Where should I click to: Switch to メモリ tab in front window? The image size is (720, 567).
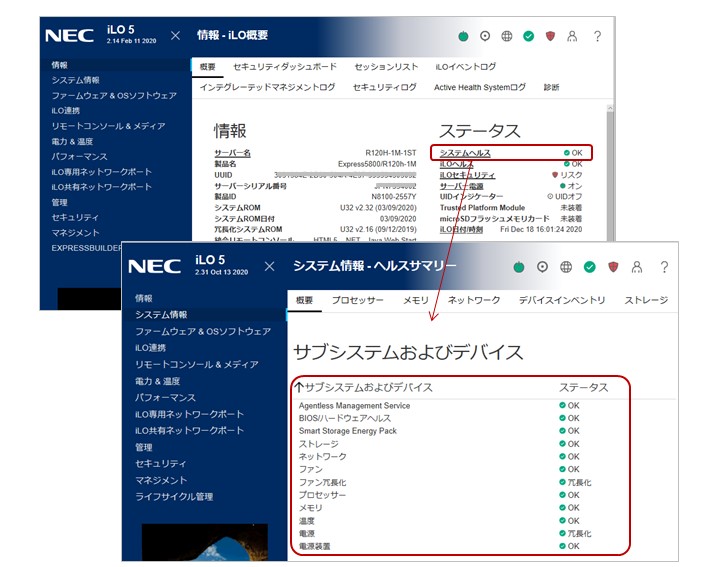point(416,300)
